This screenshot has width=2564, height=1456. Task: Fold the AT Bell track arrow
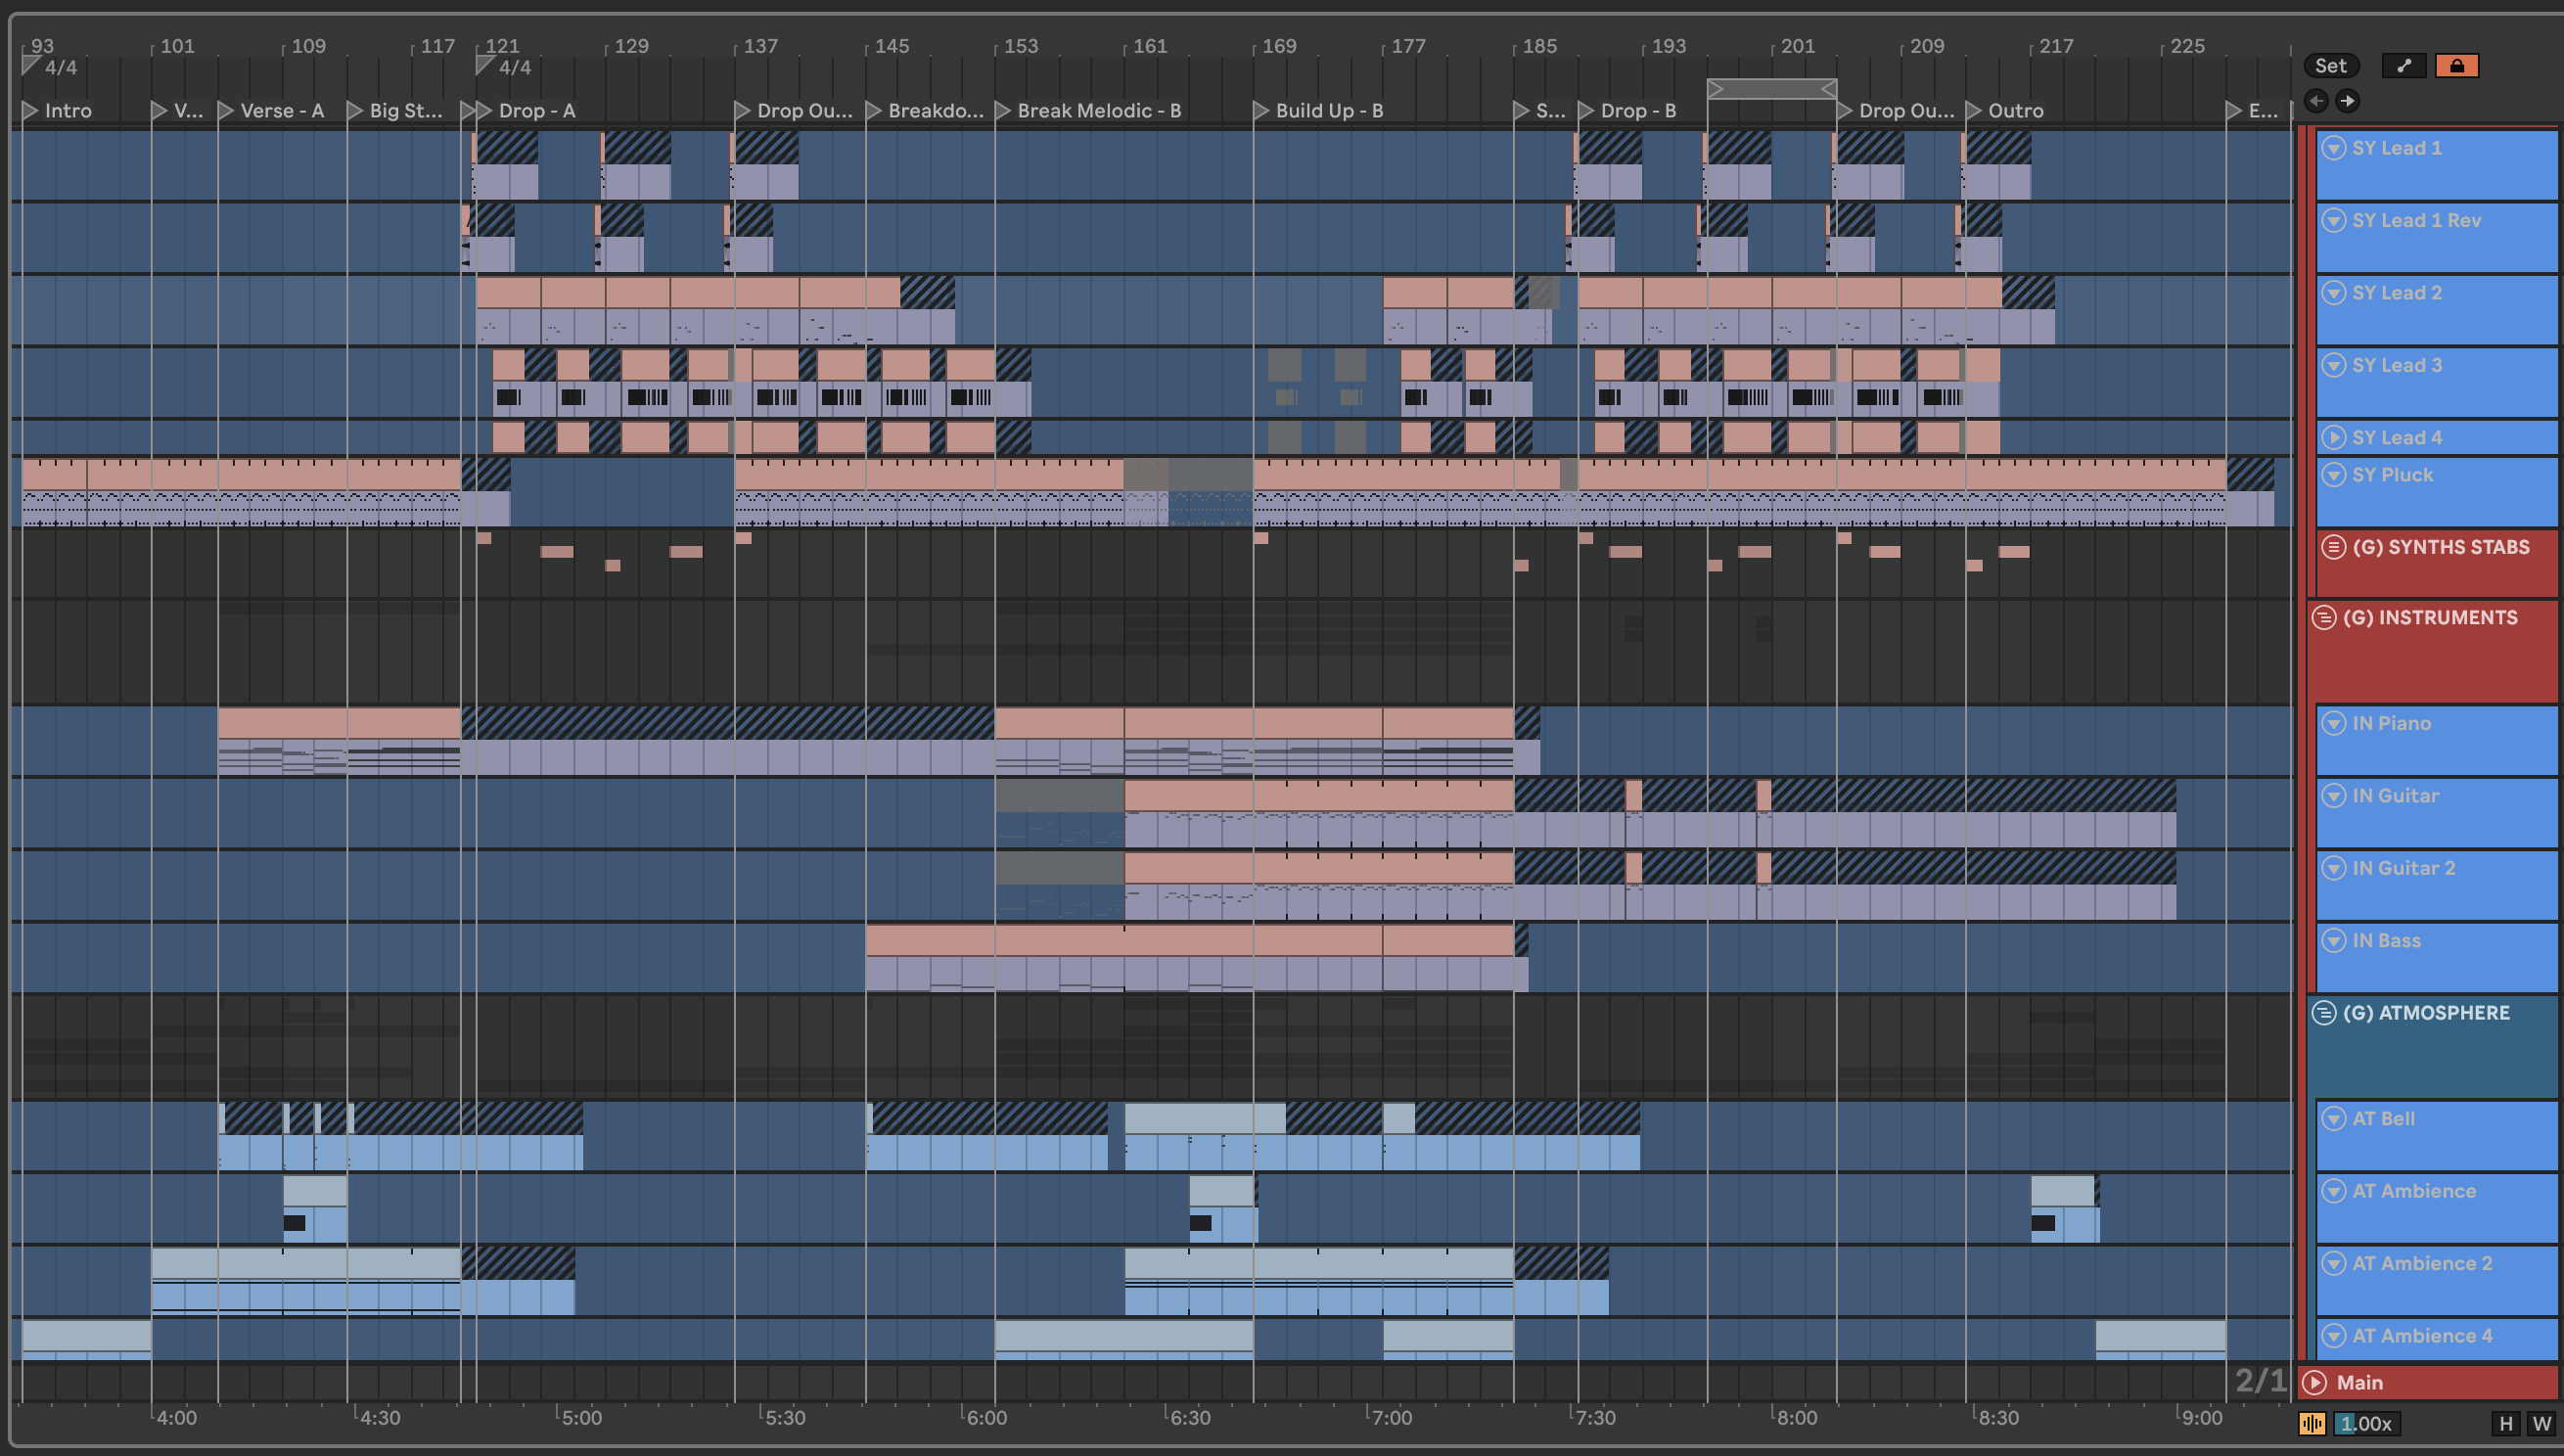tap(2333, 1118)
